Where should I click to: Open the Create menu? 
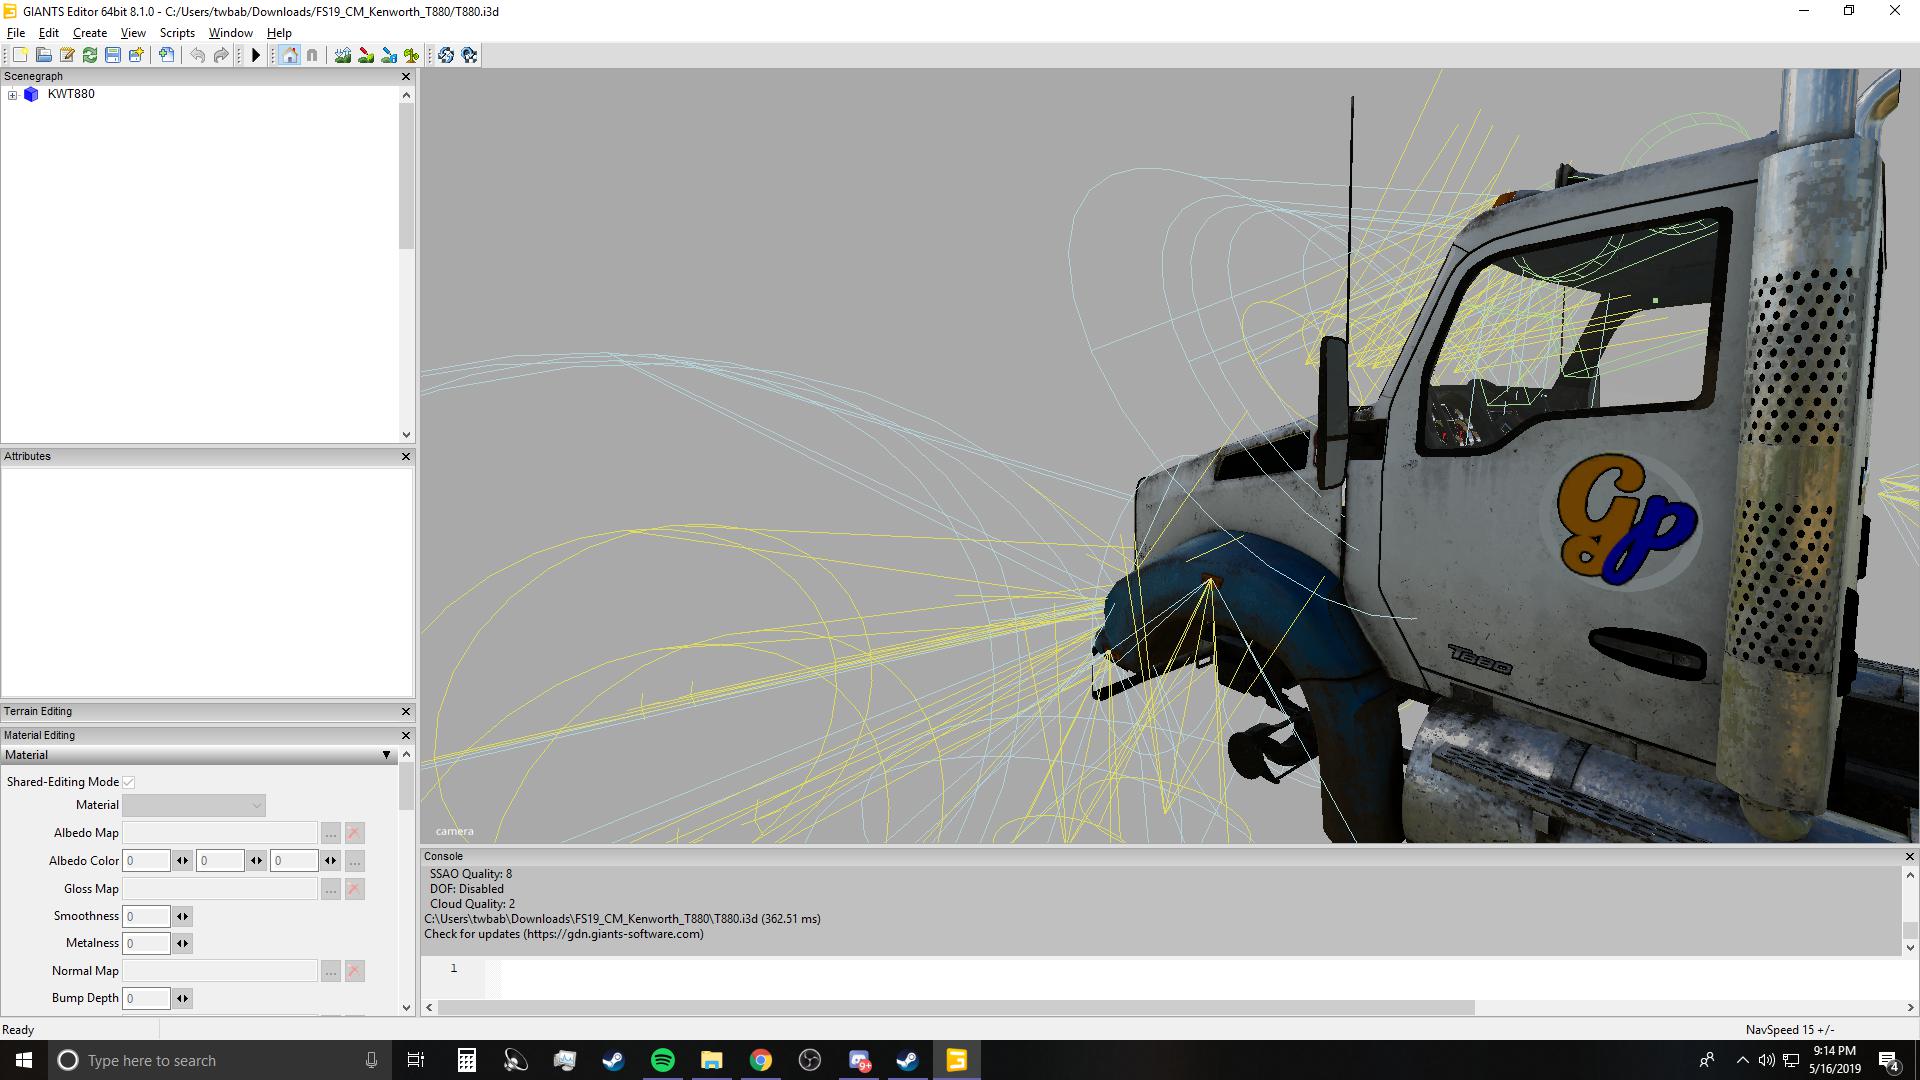89,33
